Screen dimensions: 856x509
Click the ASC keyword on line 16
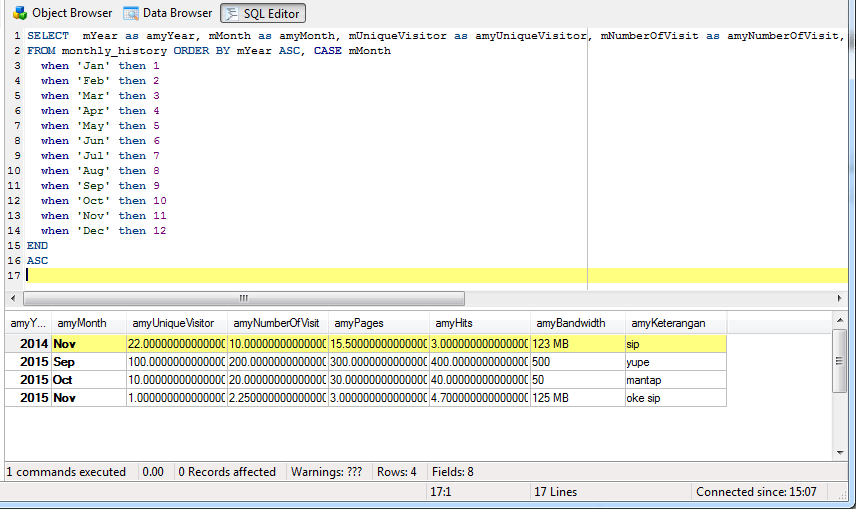[37, 261]
